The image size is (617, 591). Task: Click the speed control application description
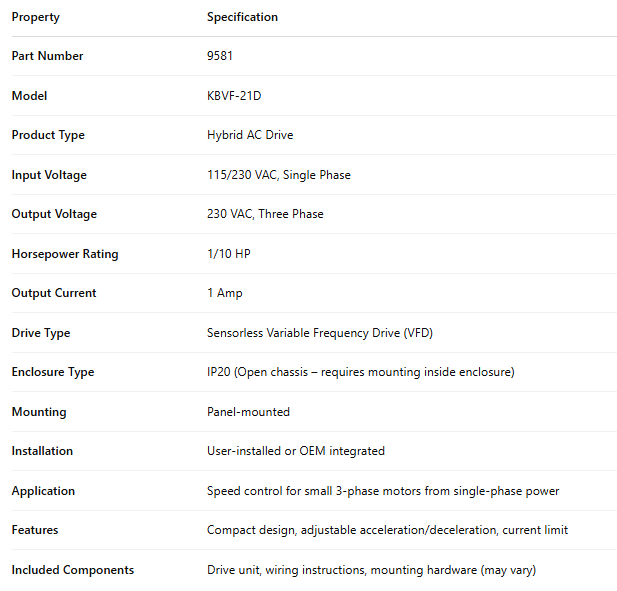click(383, 491)
